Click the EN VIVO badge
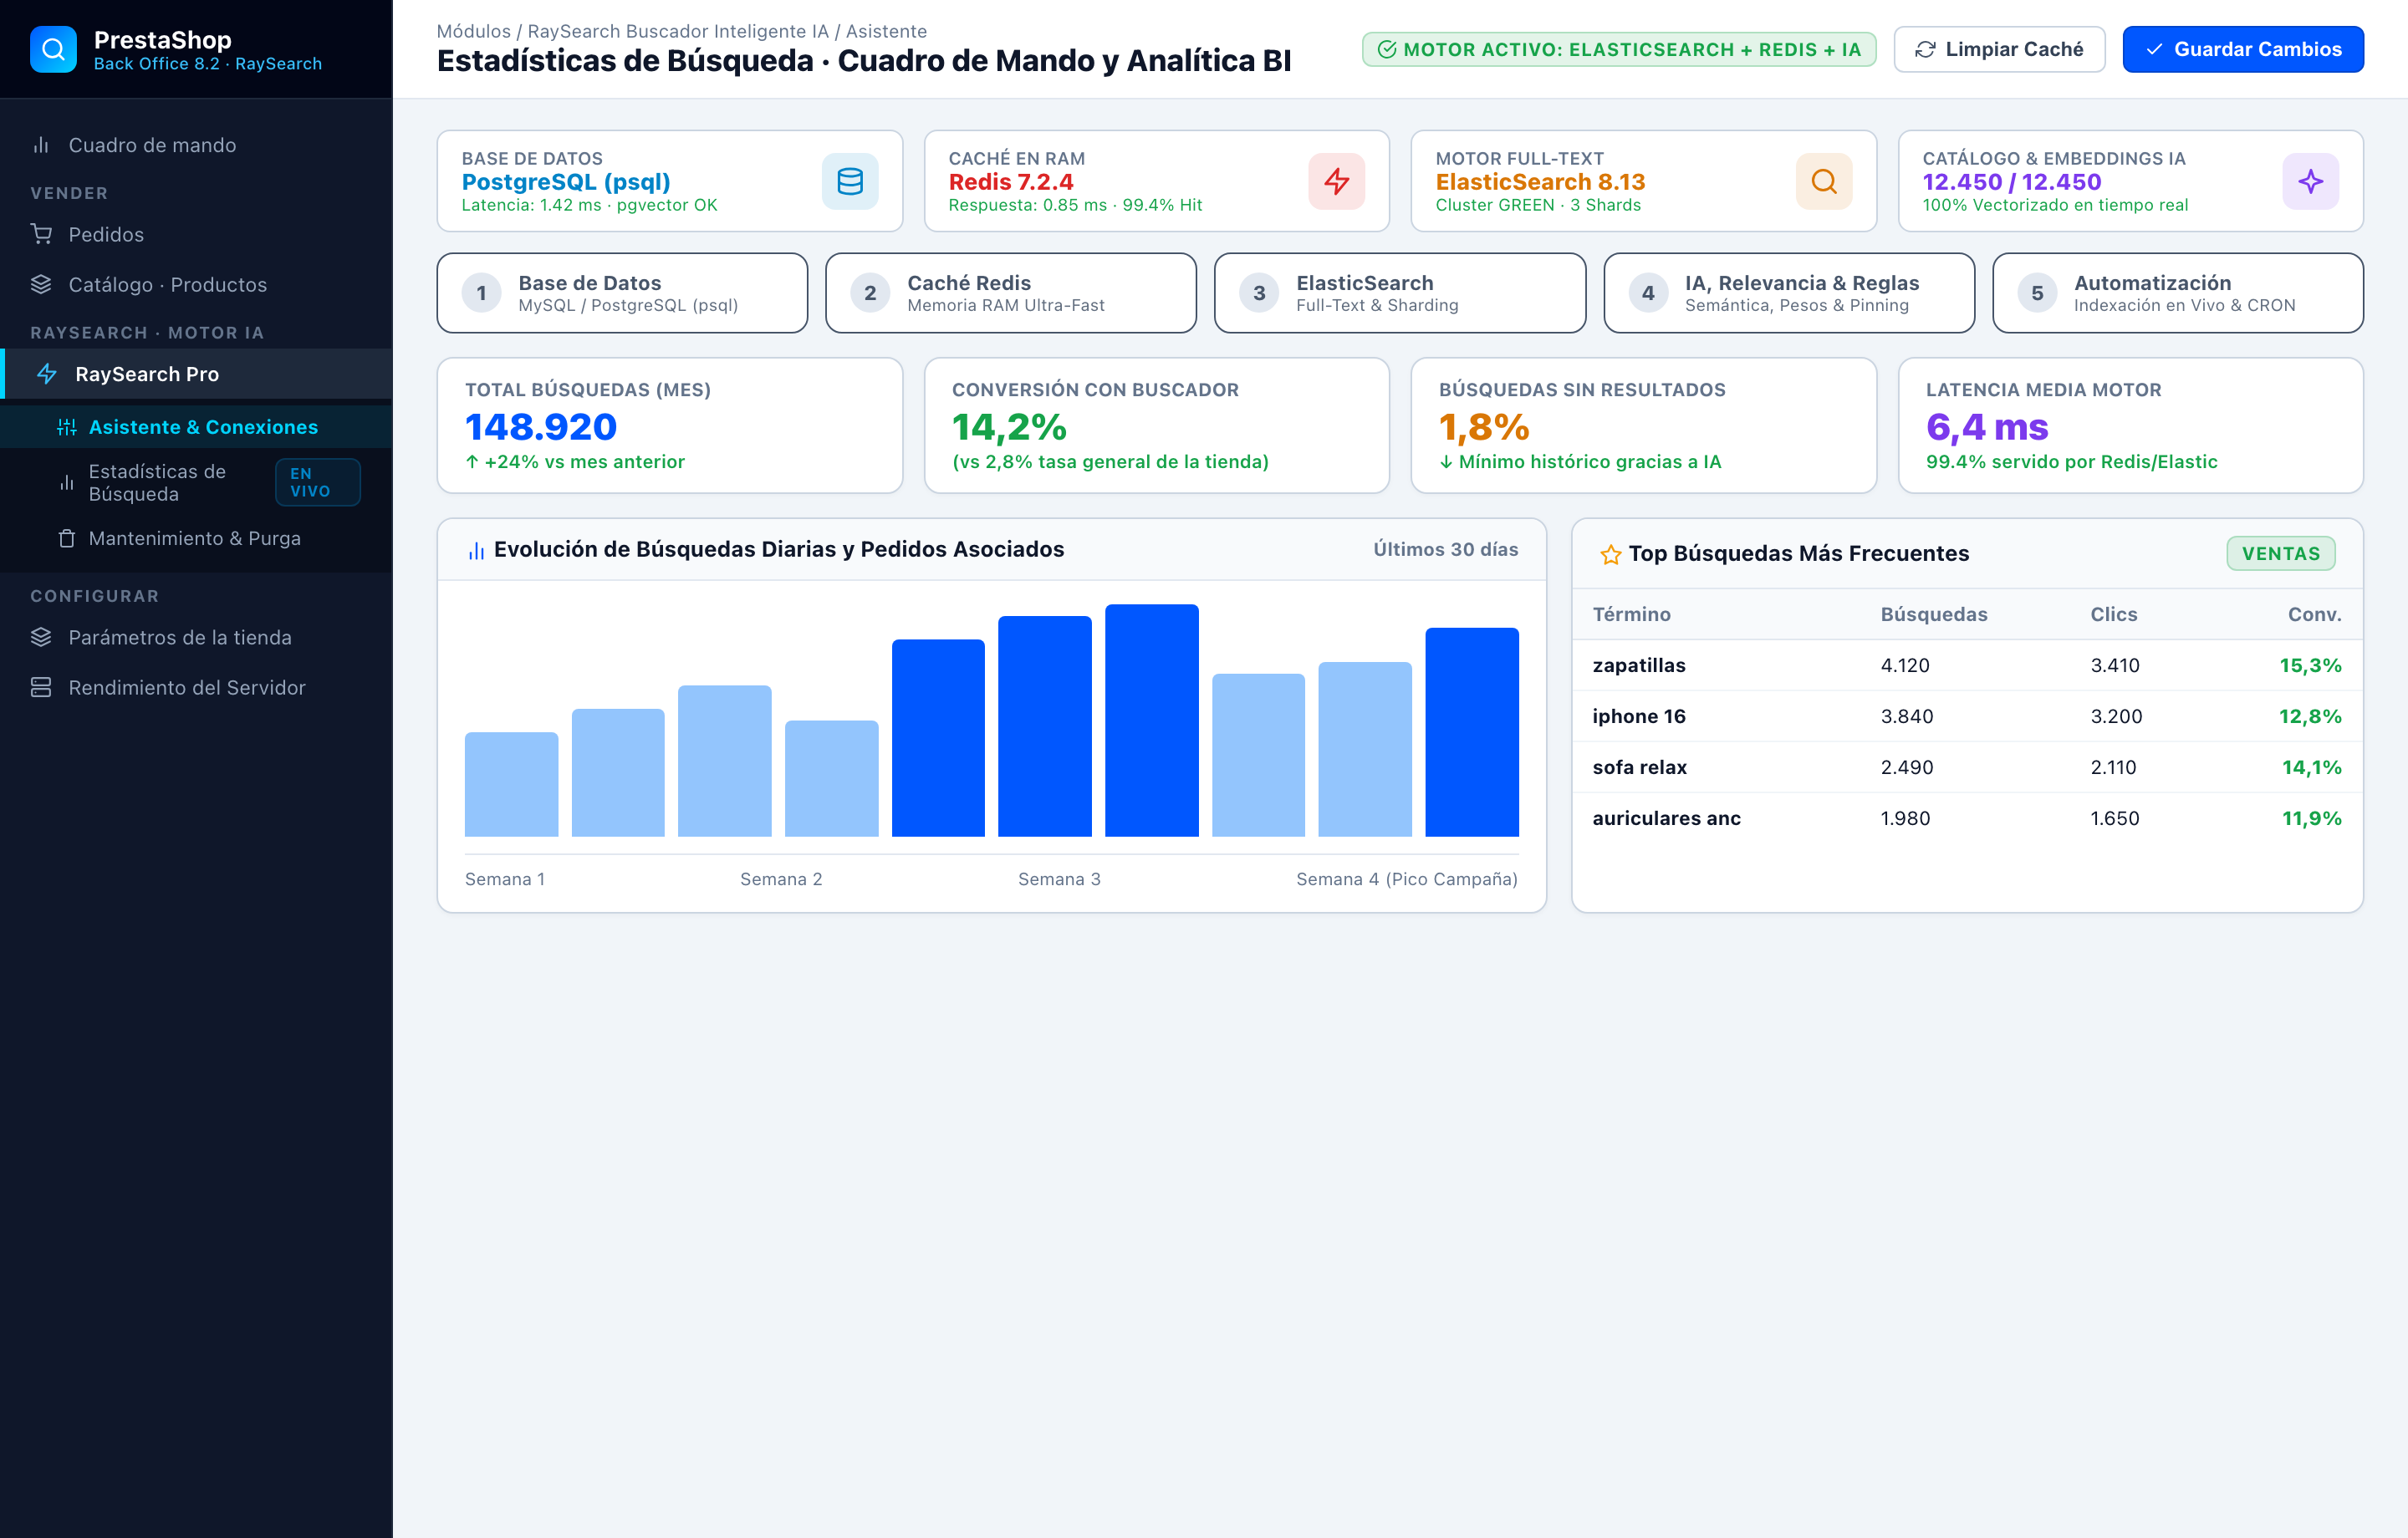The image size is (2408, 1538). [x=317, y=482]
